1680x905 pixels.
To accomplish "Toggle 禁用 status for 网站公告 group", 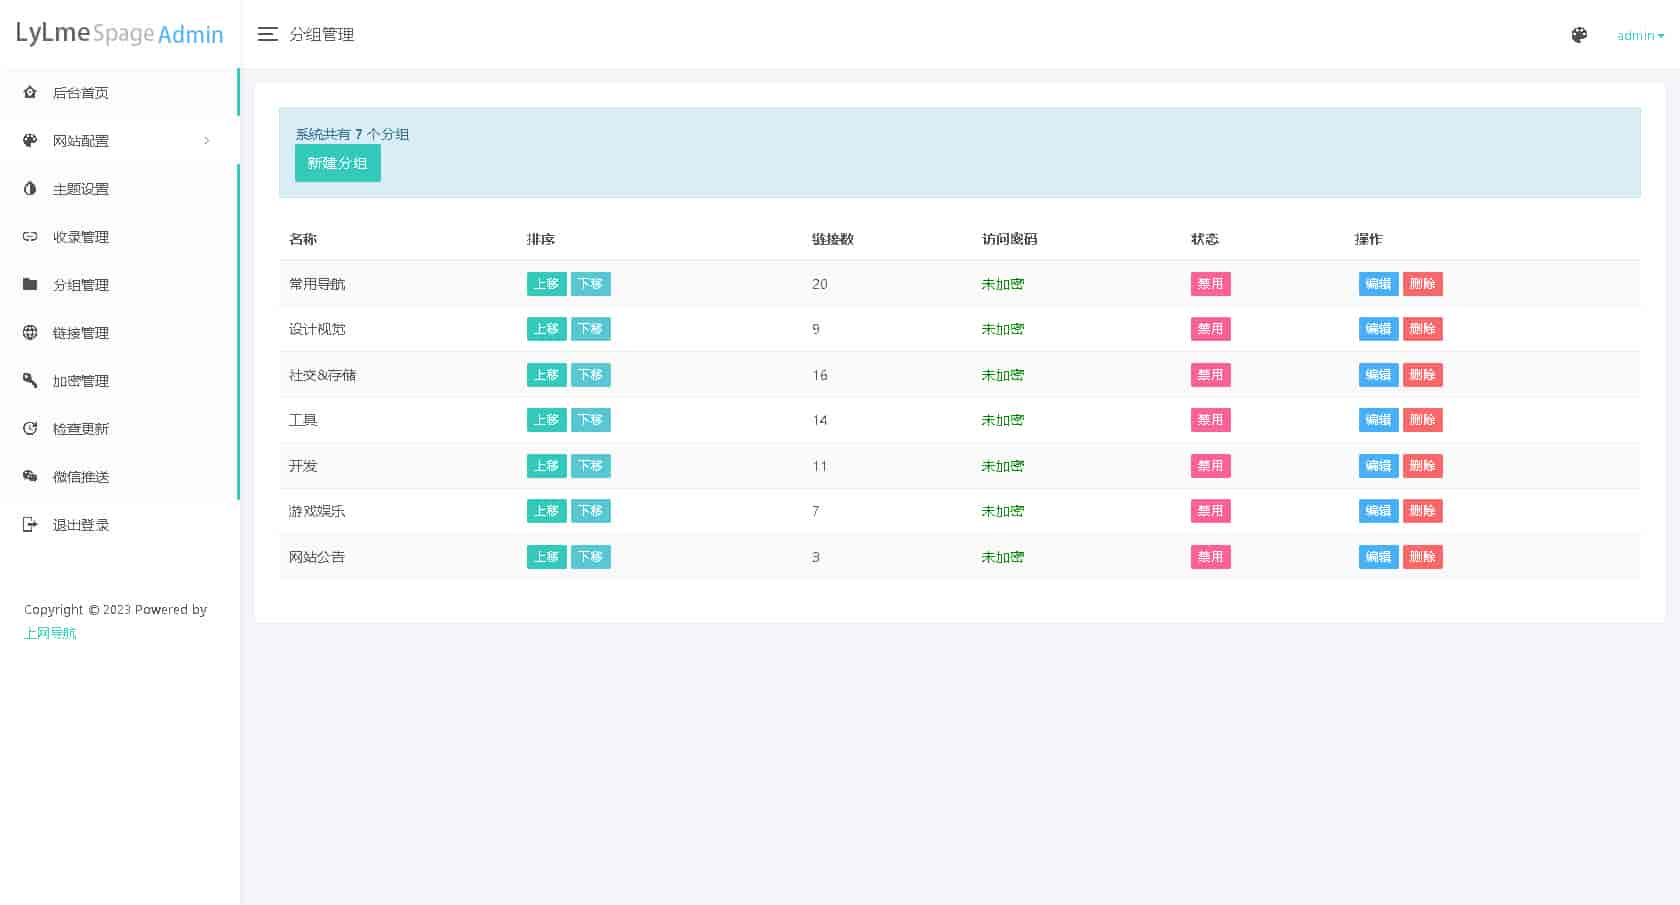I will tap(1210, 557).
